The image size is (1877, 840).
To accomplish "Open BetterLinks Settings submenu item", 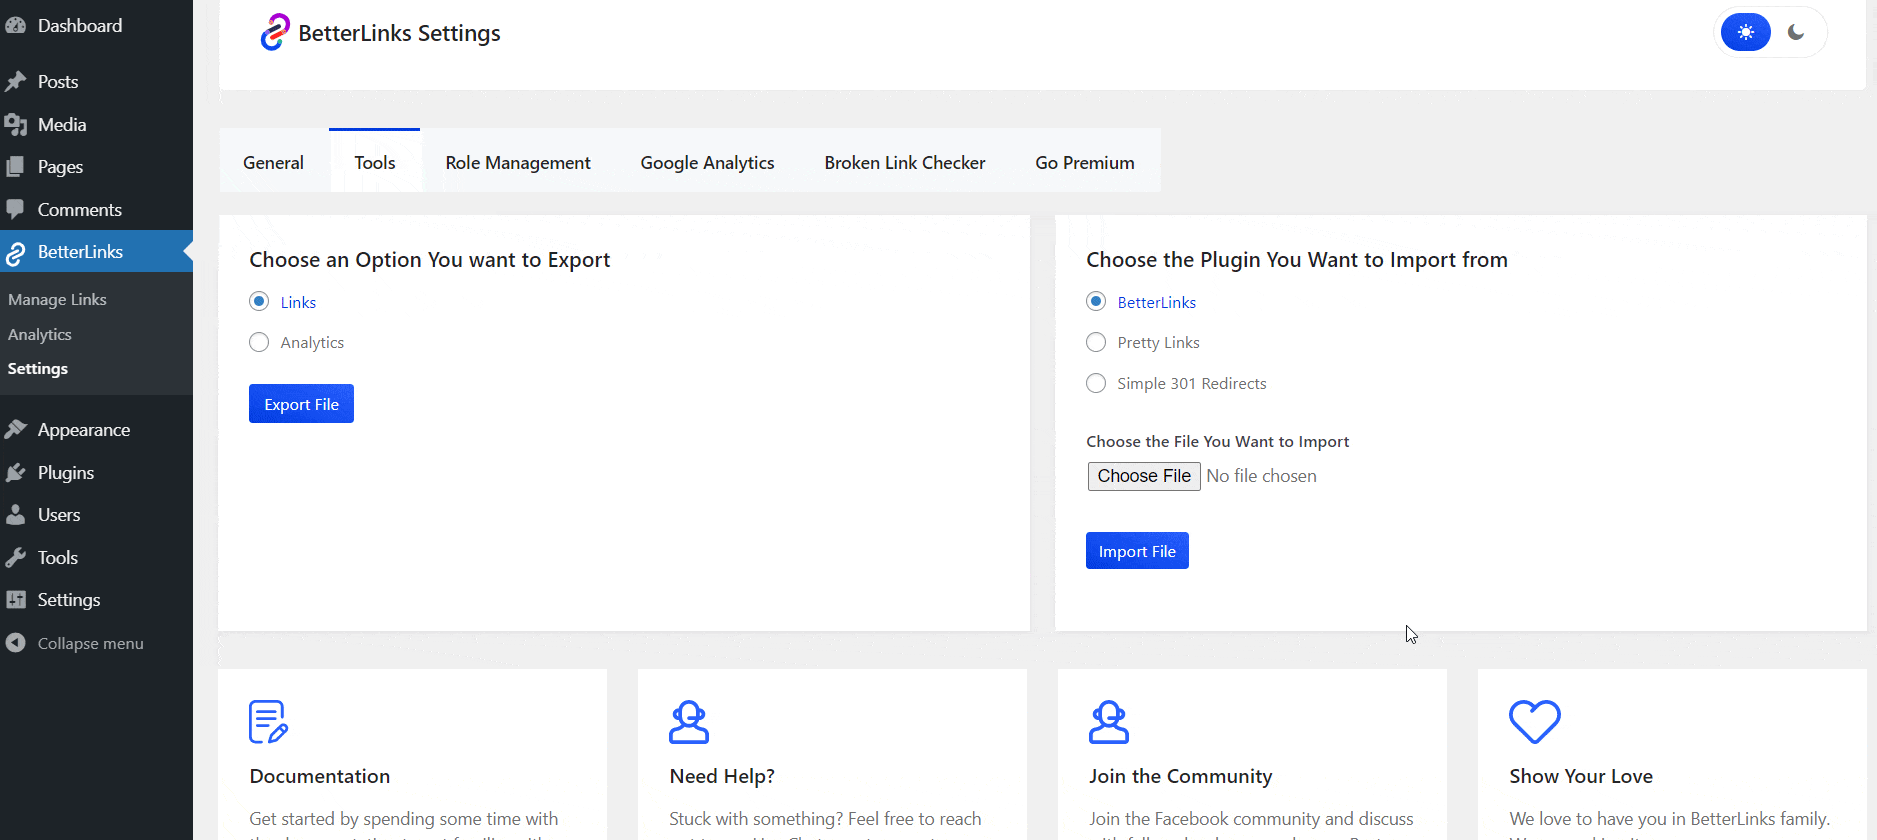I will coord(38,369).
